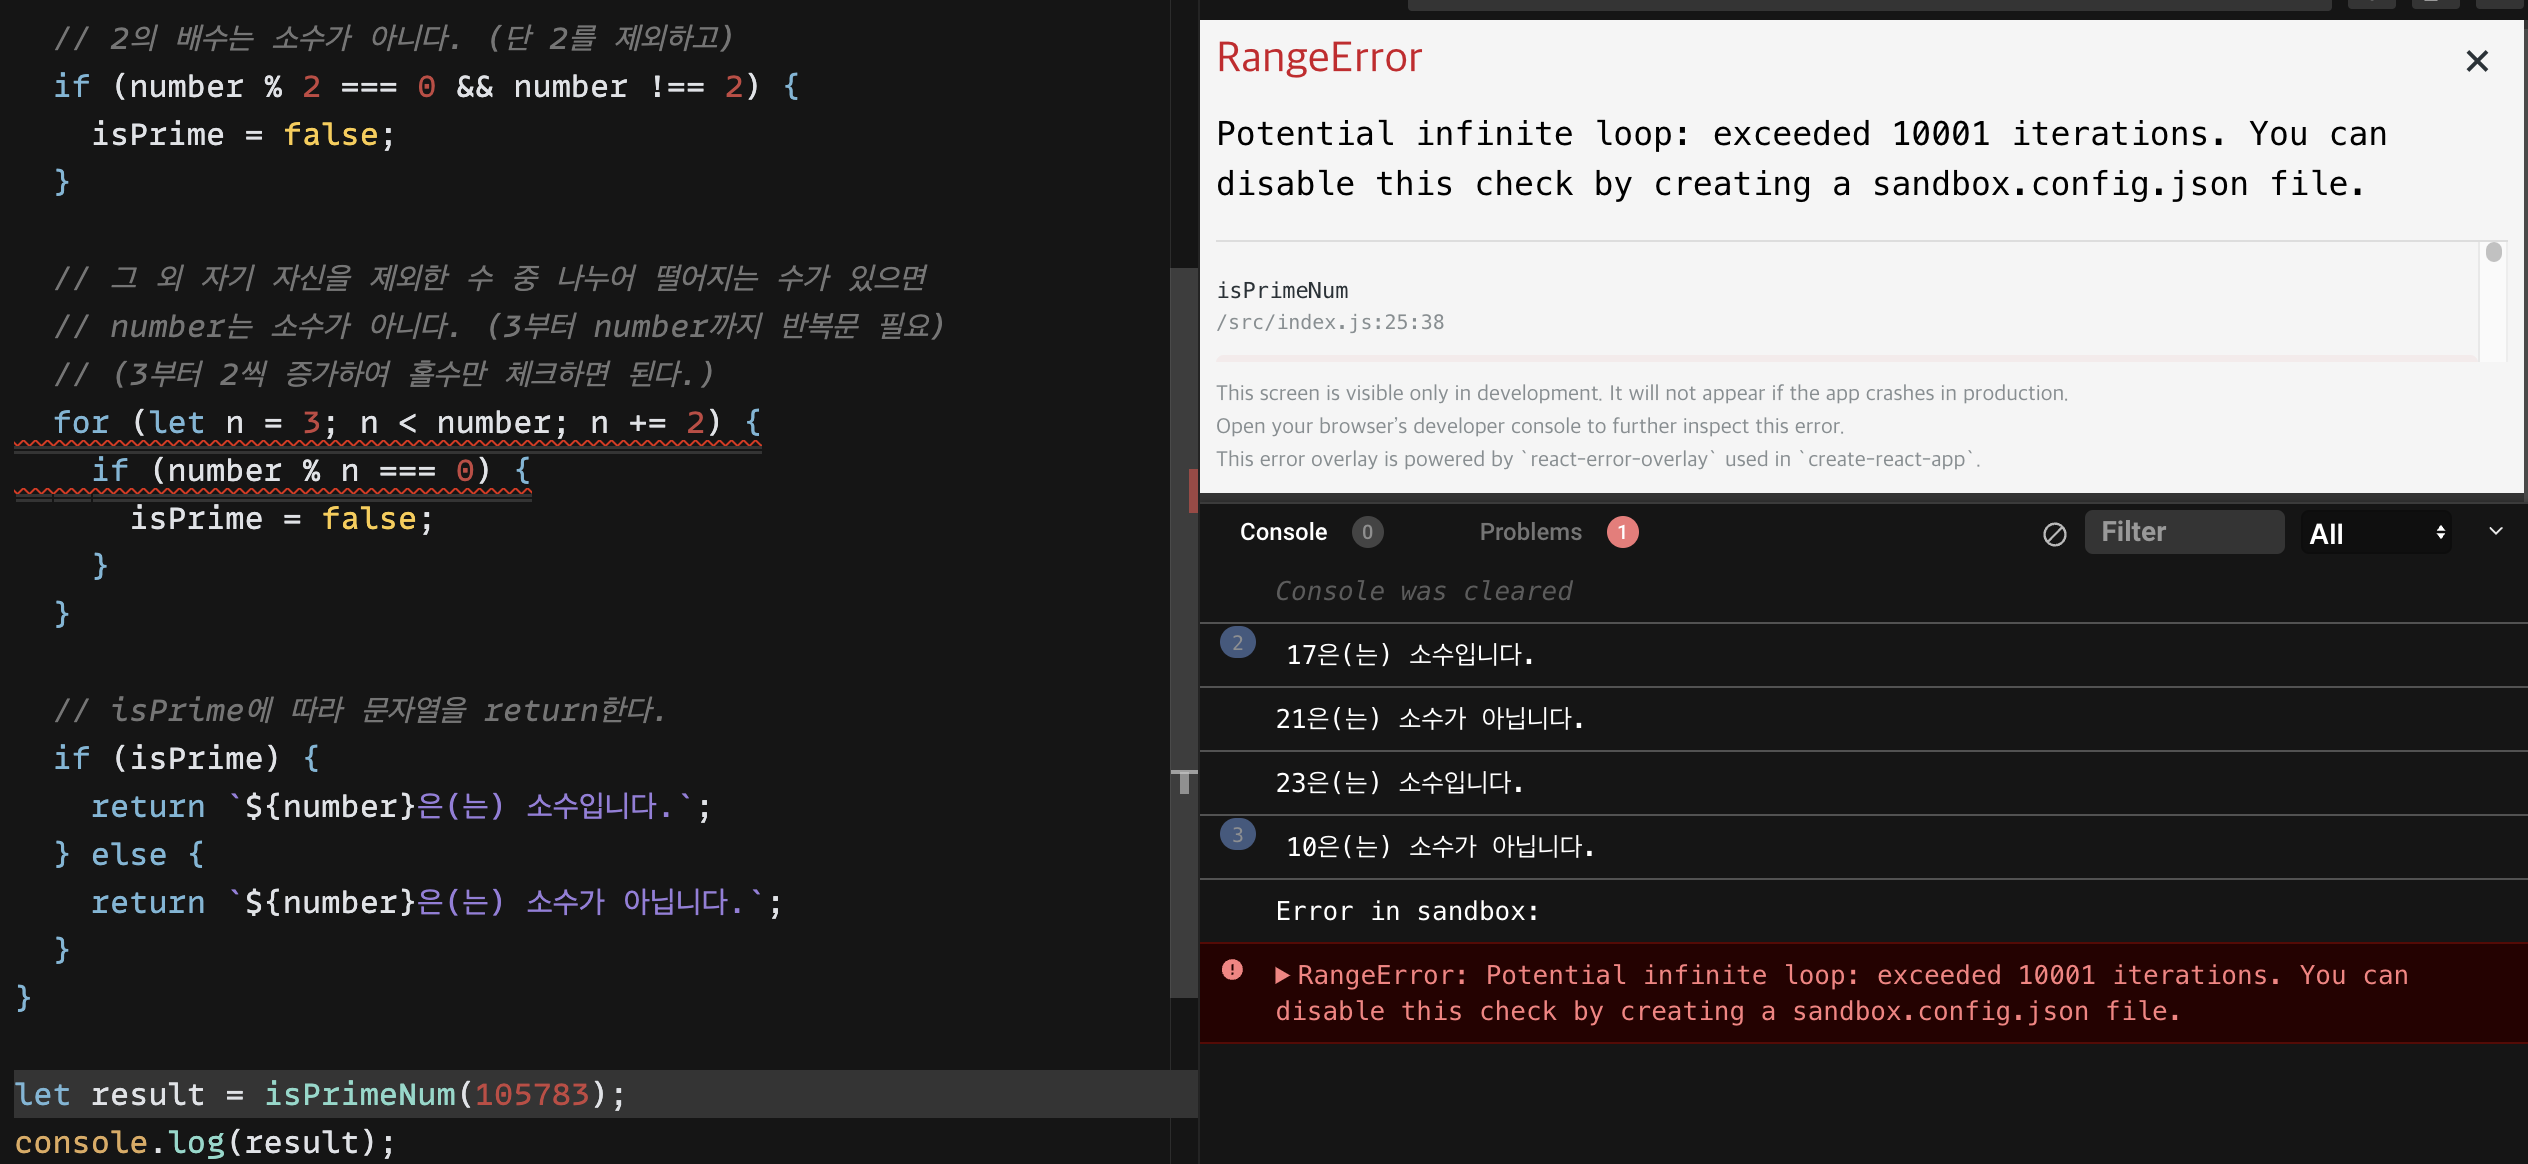
Task: Switch to the Problems tab
Action: point(1530,532)
